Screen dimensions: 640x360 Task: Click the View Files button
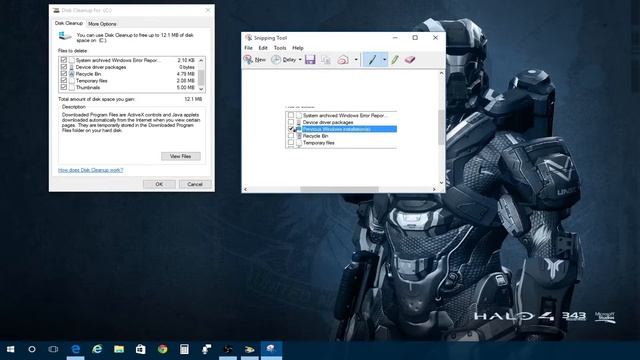[180, 156]
